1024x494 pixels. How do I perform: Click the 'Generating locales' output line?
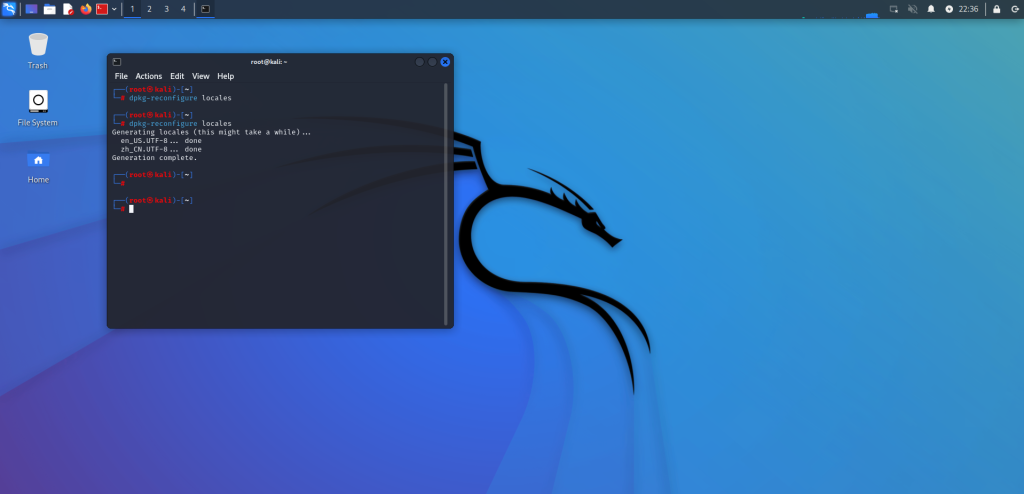(x=212, y=133)
